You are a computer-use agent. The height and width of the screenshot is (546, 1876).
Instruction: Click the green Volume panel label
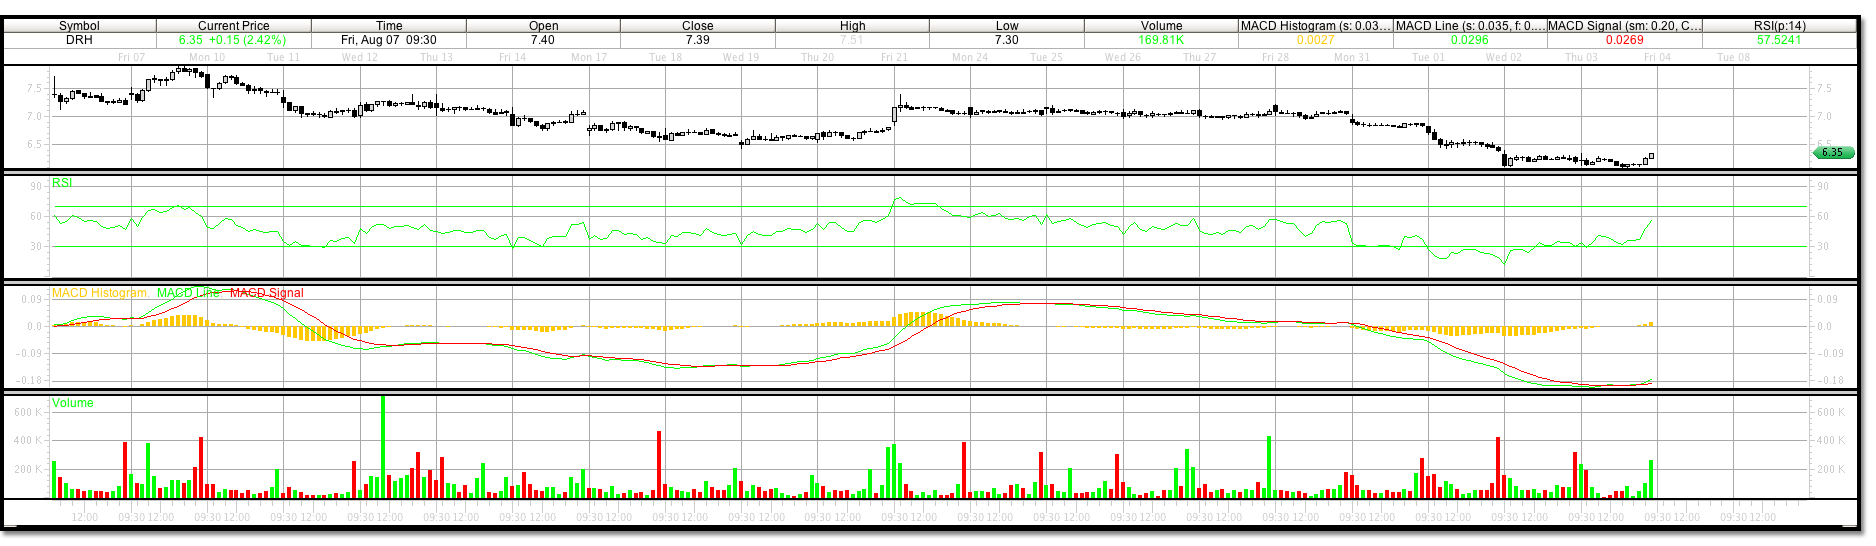[73, 403]
